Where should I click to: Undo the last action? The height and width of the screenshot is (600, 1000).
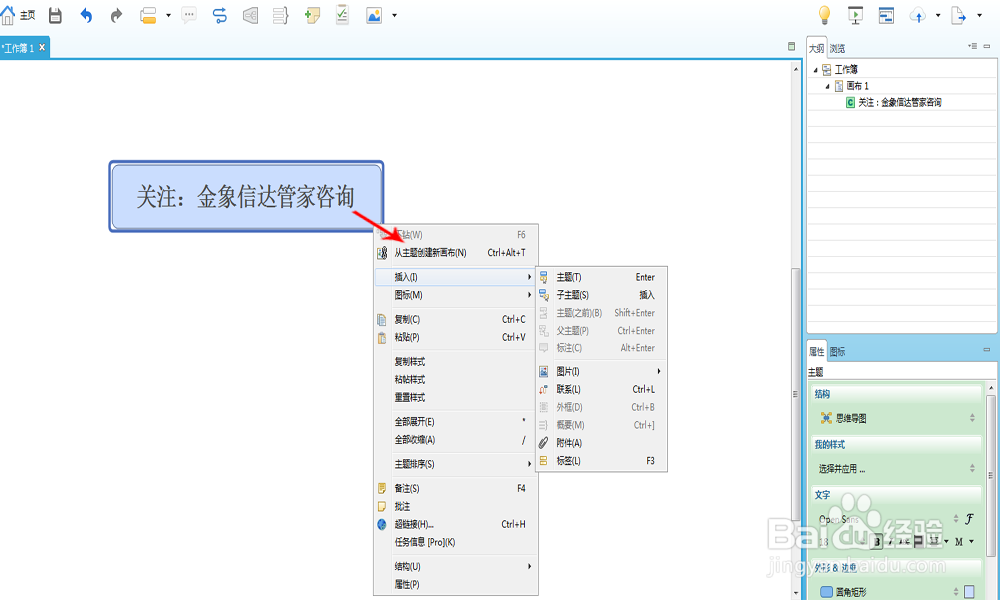point(86,13)
